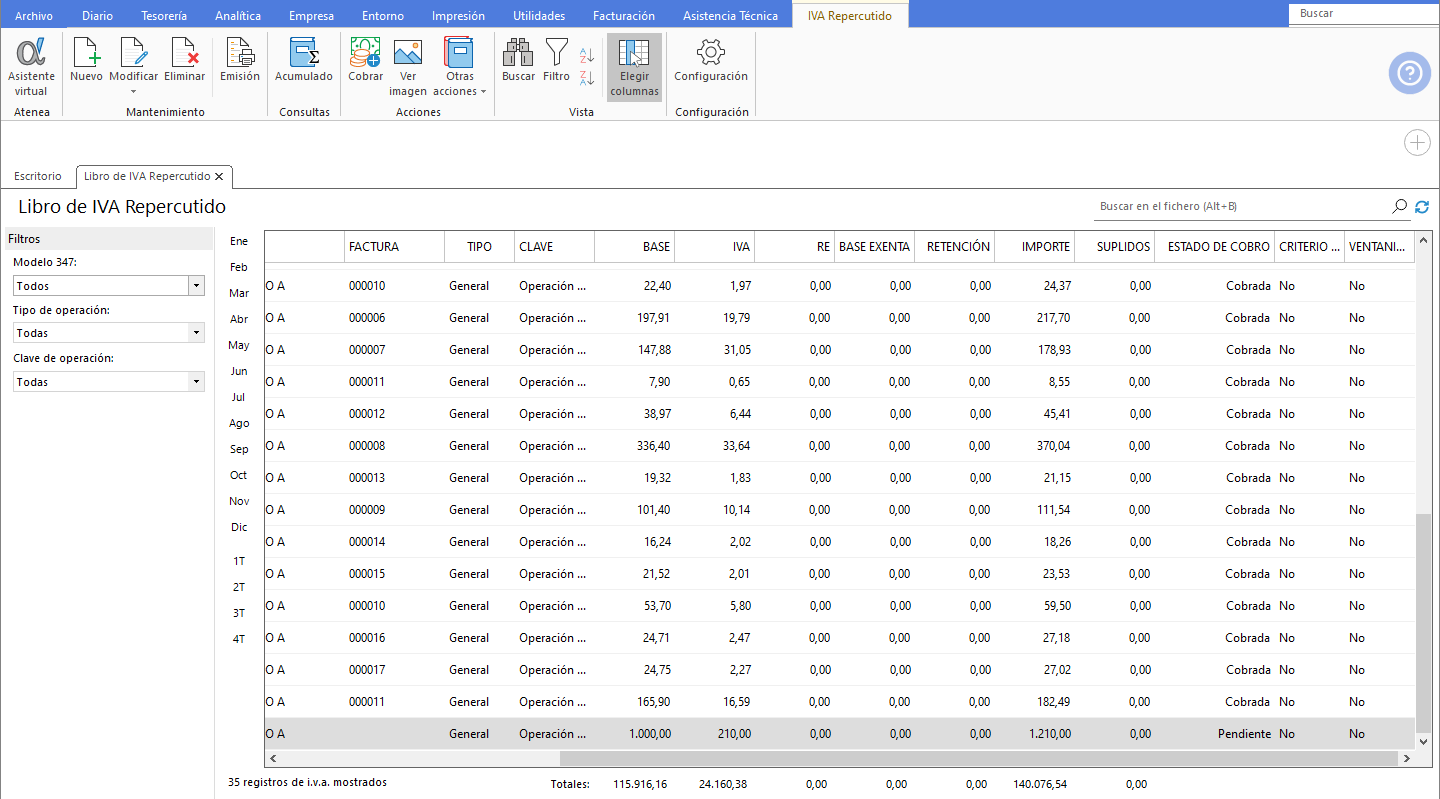1440x799 pixels.
Task: Sort by the FACTURA column header
Action: (394, 246)
